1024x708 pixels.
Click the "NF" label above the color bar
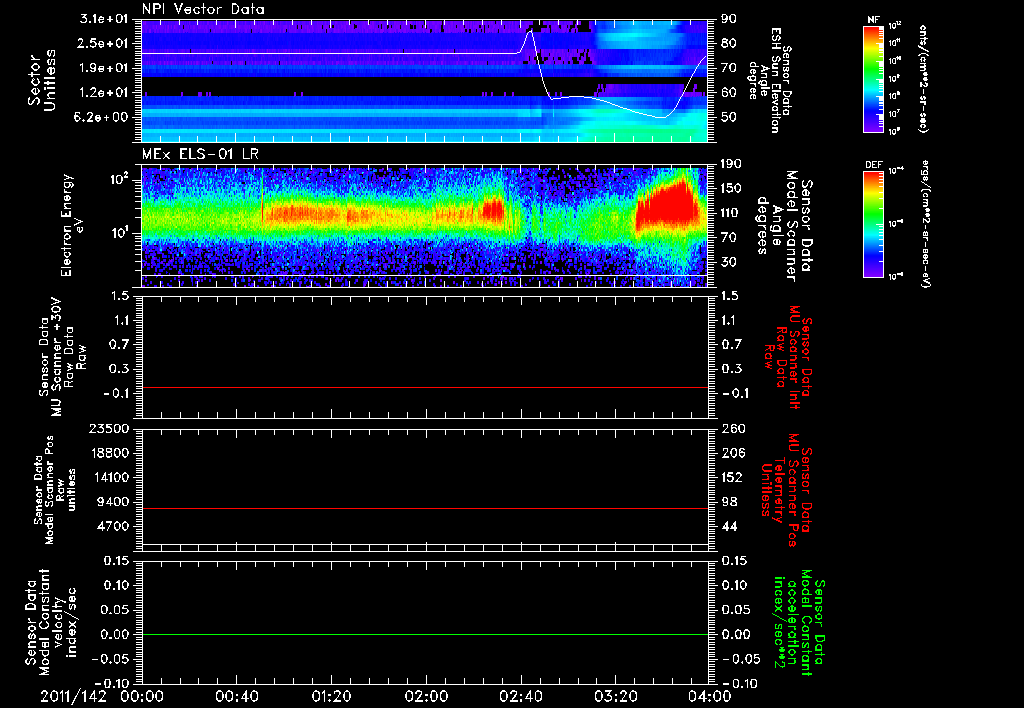(873, 20)
